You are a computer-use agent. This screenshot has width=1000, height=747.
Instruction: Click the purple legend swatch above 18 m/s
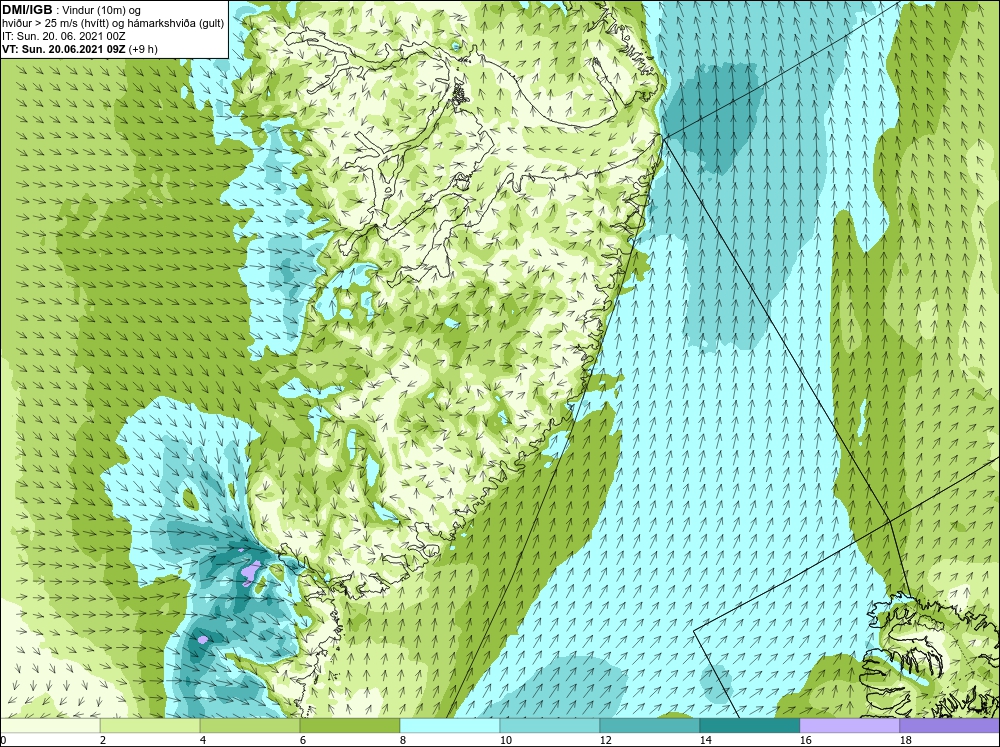click(950, 725)
